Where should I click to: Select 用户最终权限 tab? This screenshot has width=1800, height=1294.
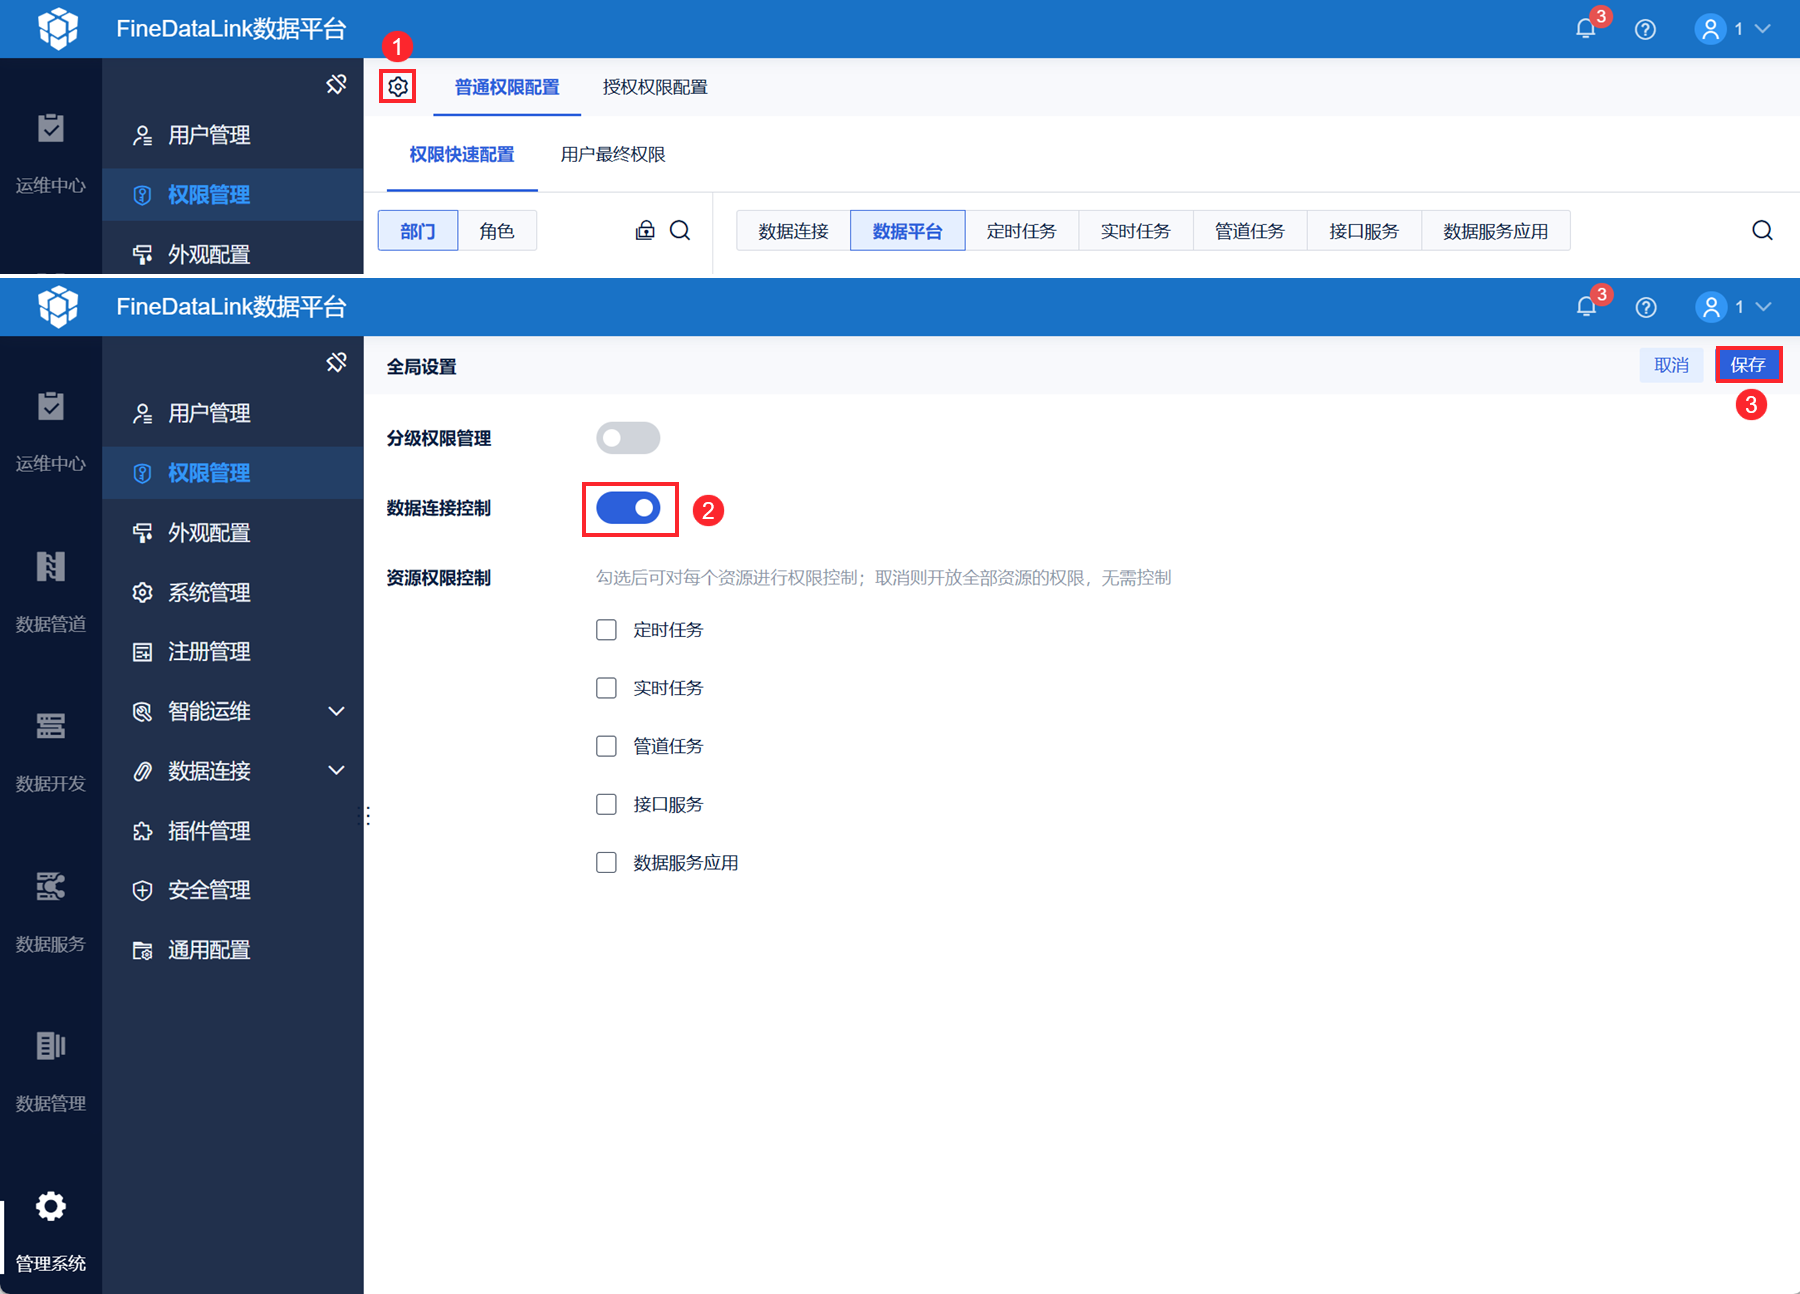pyautogui.click(x=613, y=154)
